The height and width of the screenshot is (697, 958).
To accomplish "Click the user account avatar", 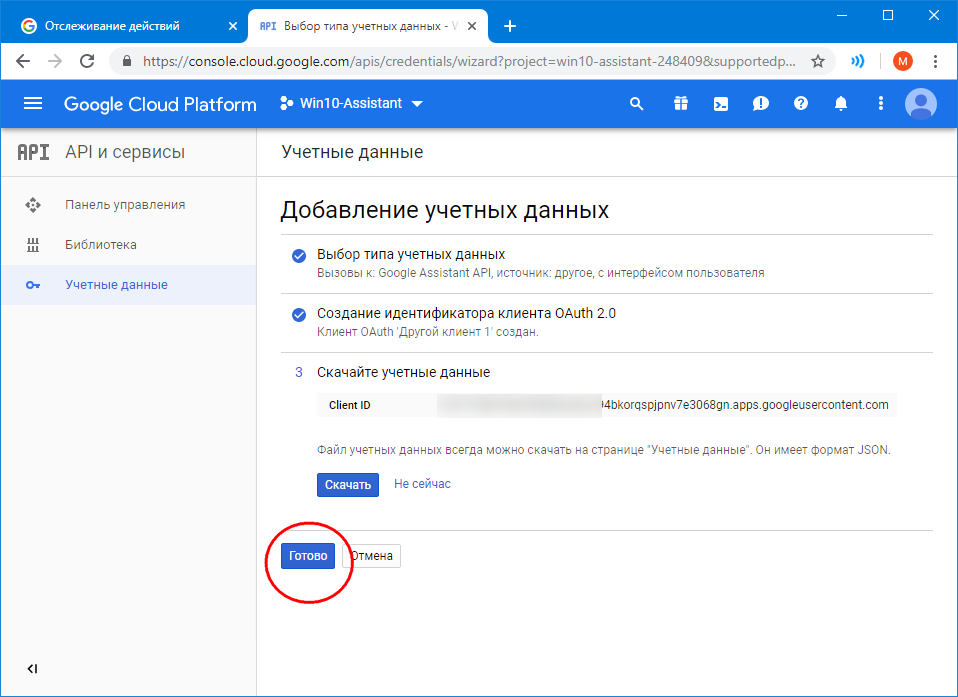I will pos(920,104).
